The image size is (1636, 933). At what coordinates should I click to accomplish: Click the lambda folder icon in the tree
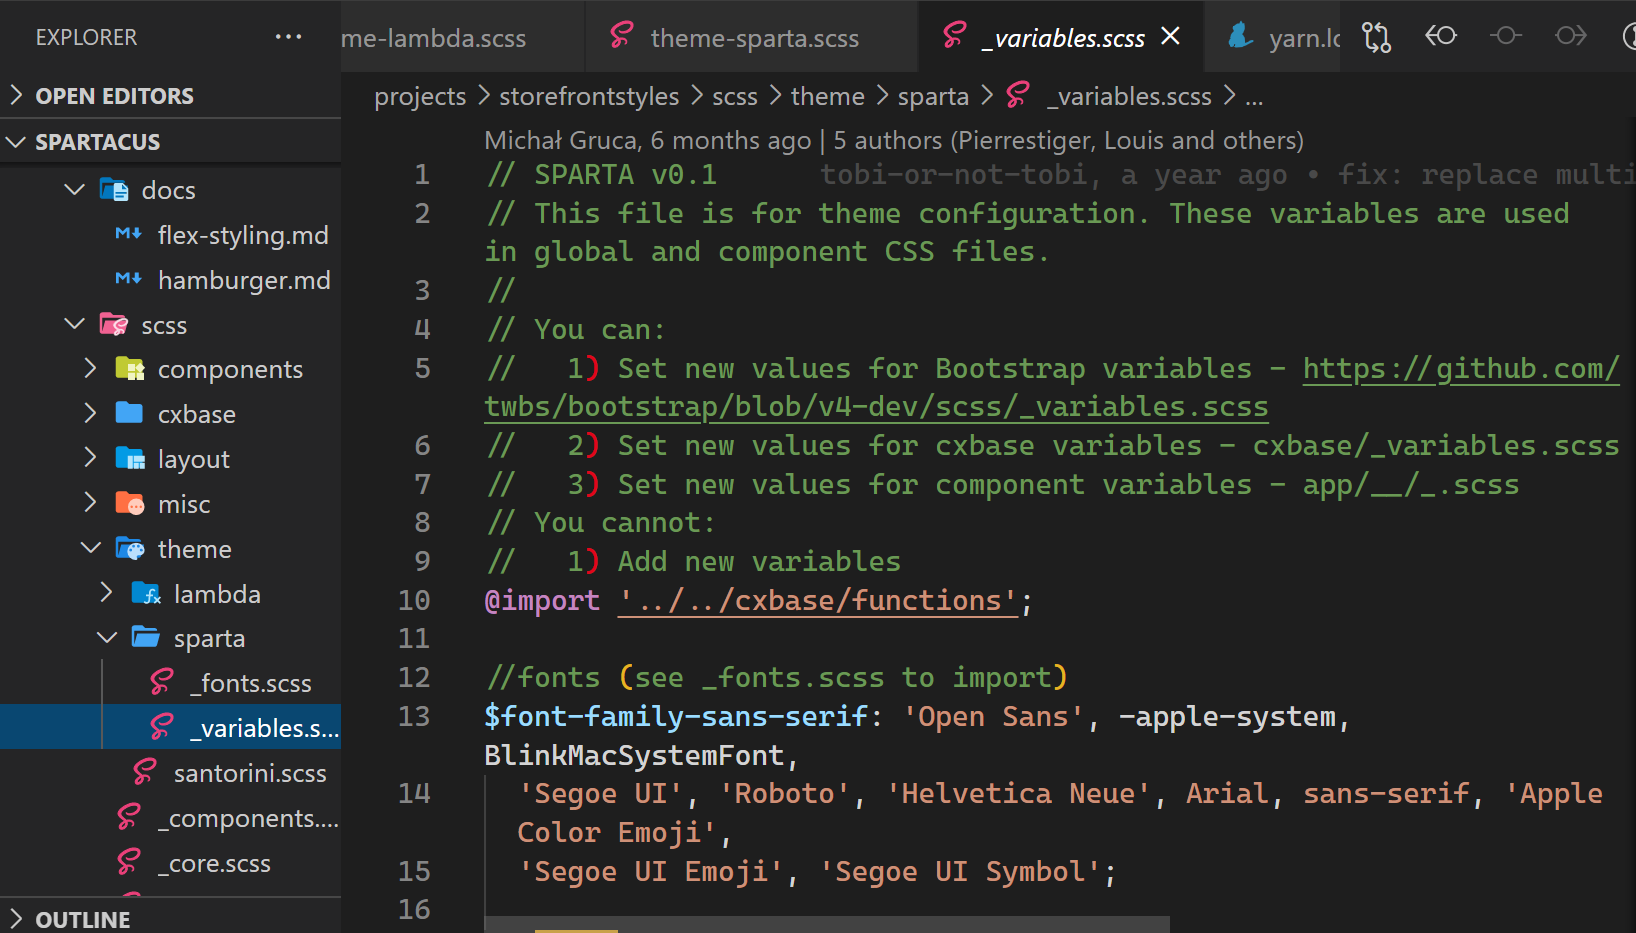click(146, 594)
